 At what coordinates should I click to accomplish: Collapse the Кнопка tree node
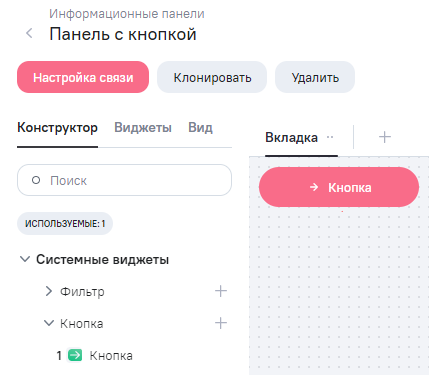(x=49, y=323)
